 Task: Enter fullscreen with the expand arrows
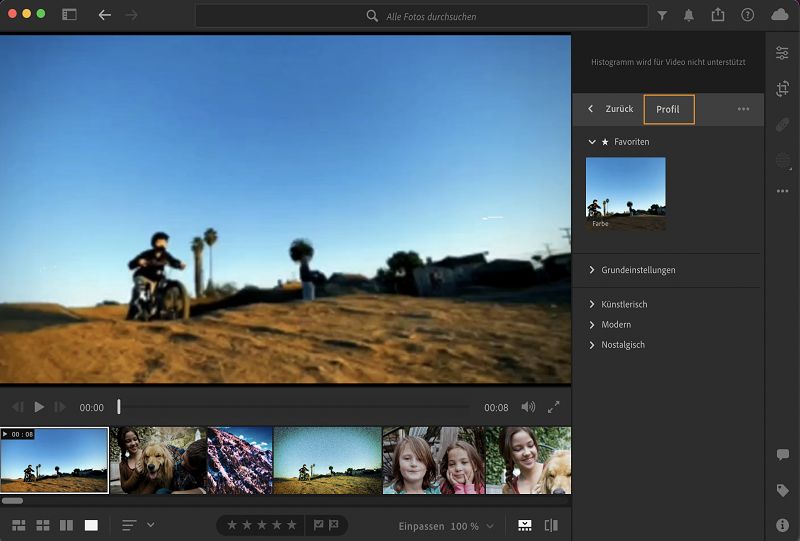pos(554,407)
